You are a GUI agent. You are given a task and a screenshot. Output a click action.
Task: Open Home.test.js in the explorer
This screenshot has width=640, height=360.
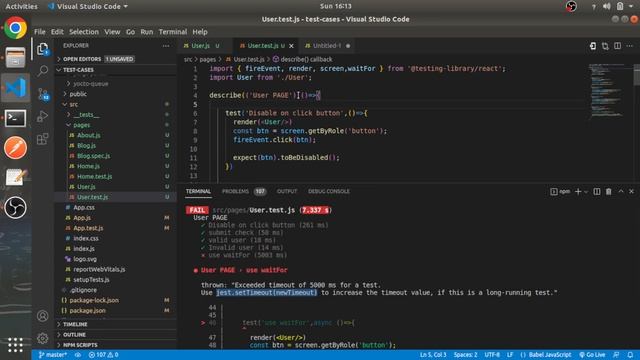point(116,176)
